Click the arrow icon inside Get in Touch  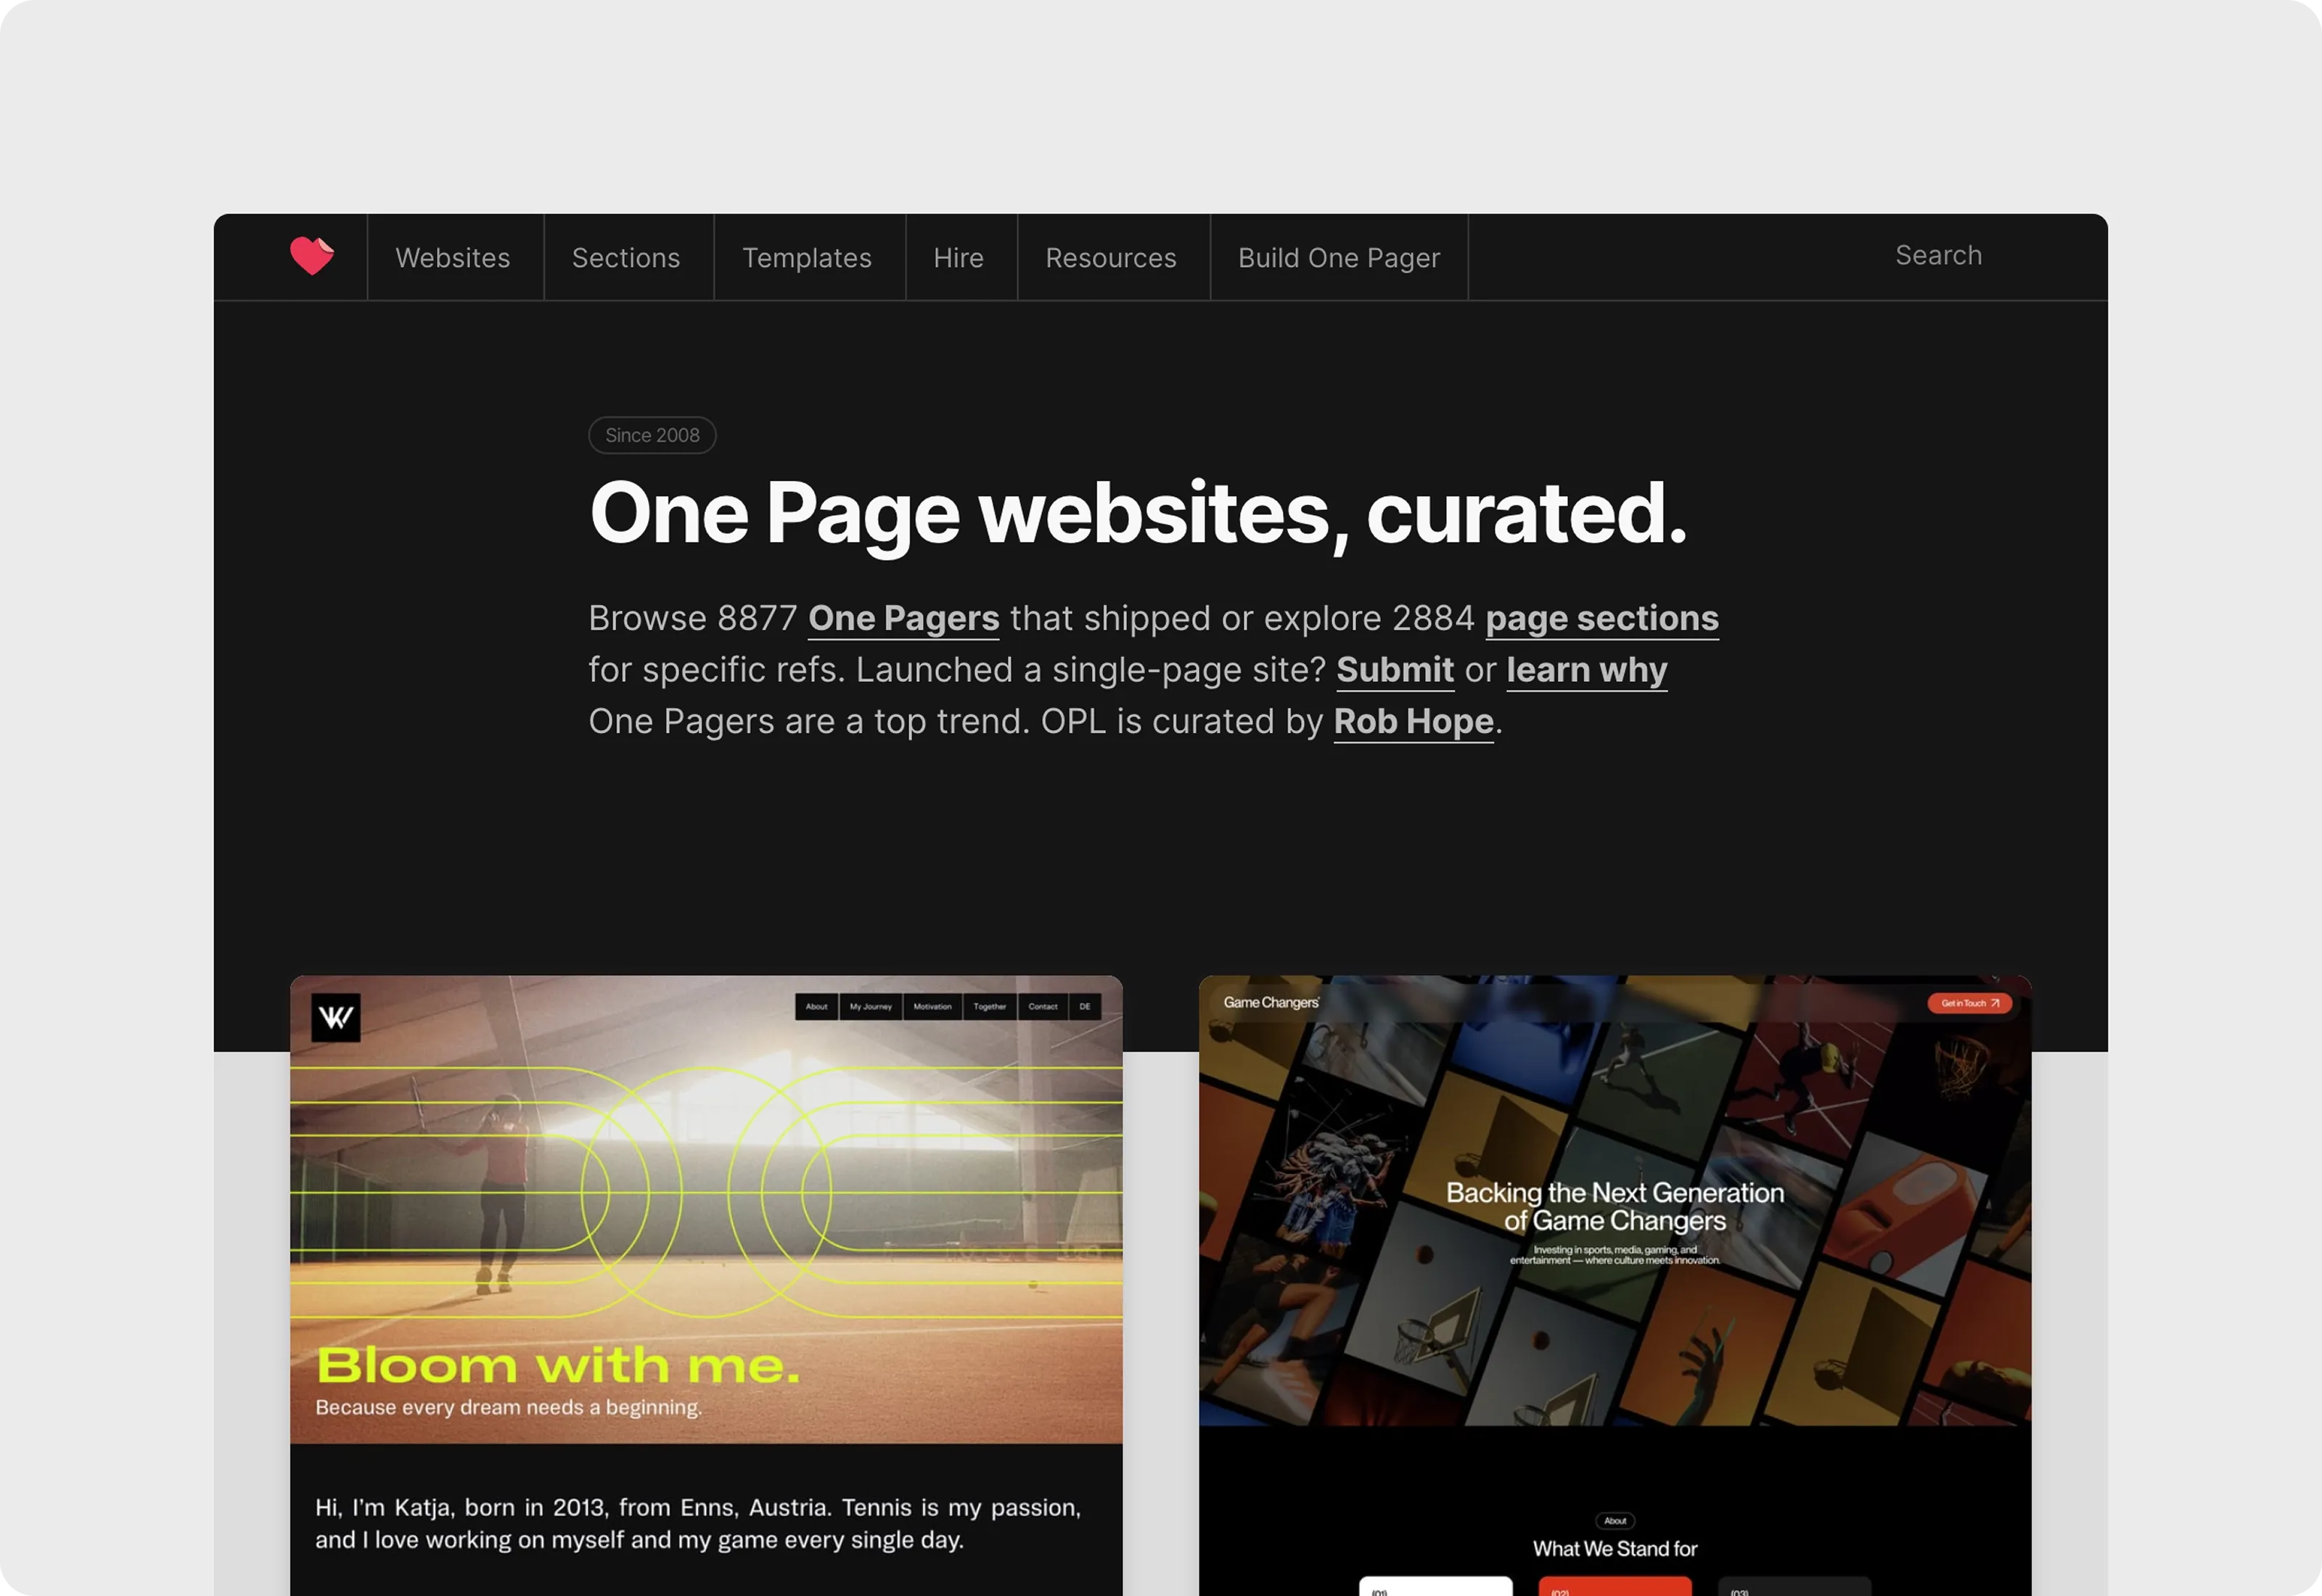tap(1996, 1003)
